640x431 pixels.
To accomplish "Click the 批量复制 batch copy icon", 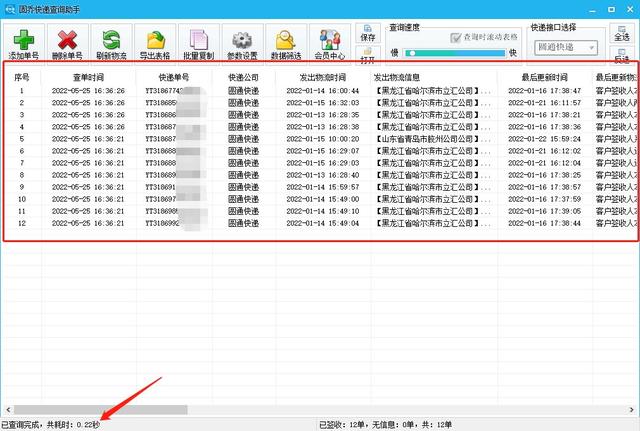I will [x=199, y=40].
